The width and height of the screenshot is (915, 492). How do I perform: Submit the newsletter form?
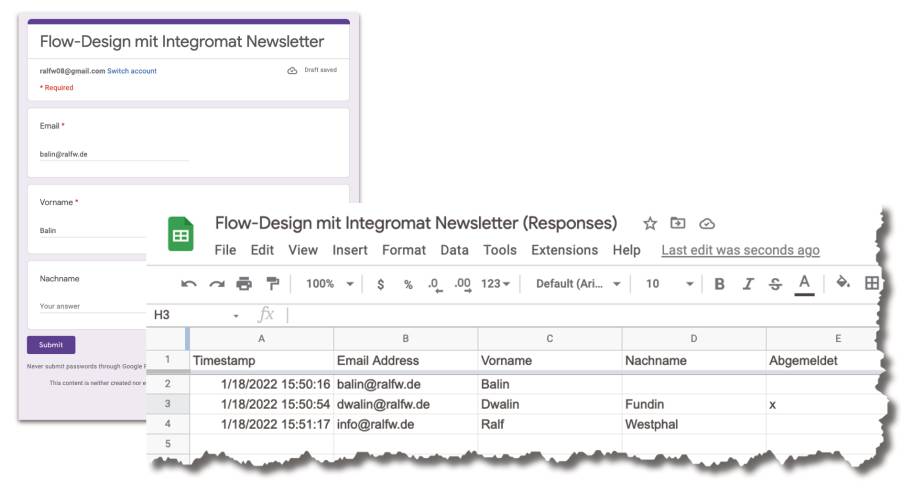51,345
